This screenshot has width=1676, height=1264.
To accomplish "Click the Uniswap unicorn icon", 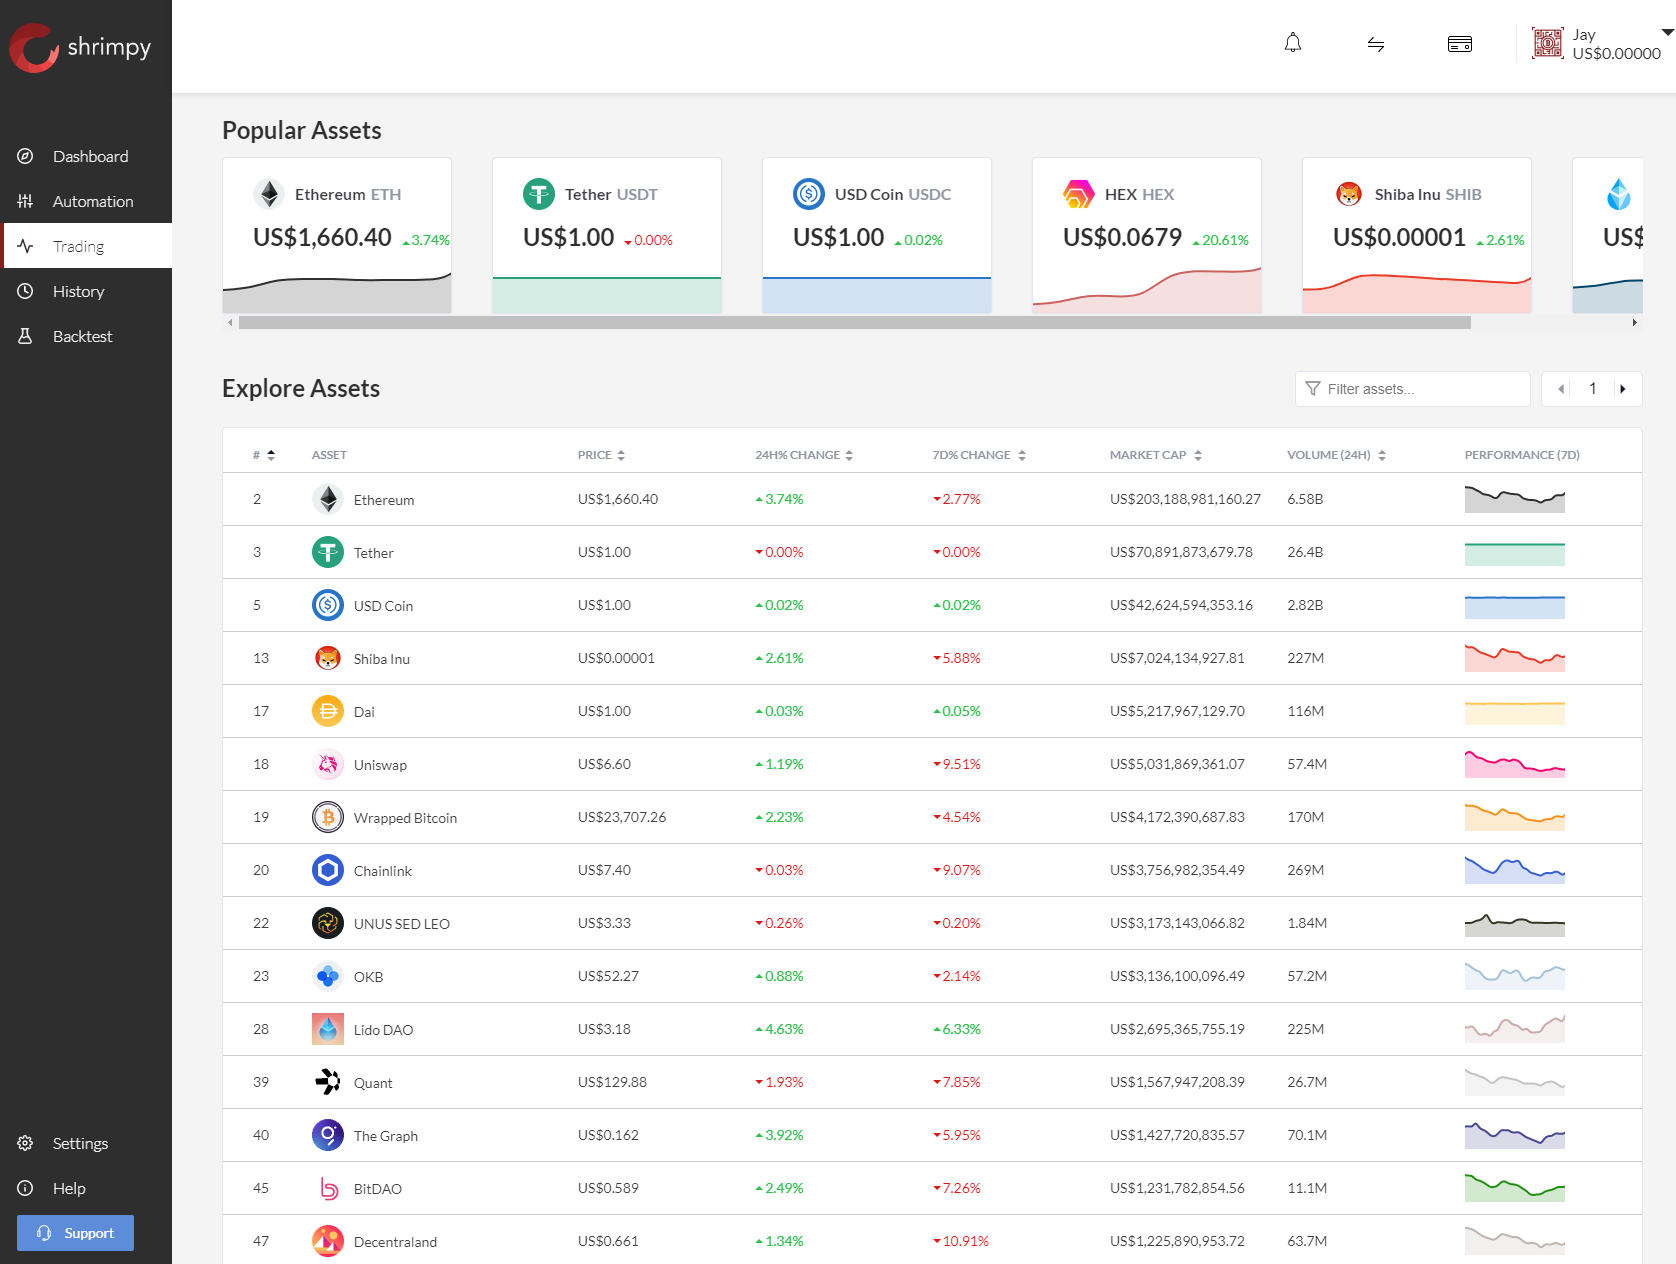I will tap(328, 764).
